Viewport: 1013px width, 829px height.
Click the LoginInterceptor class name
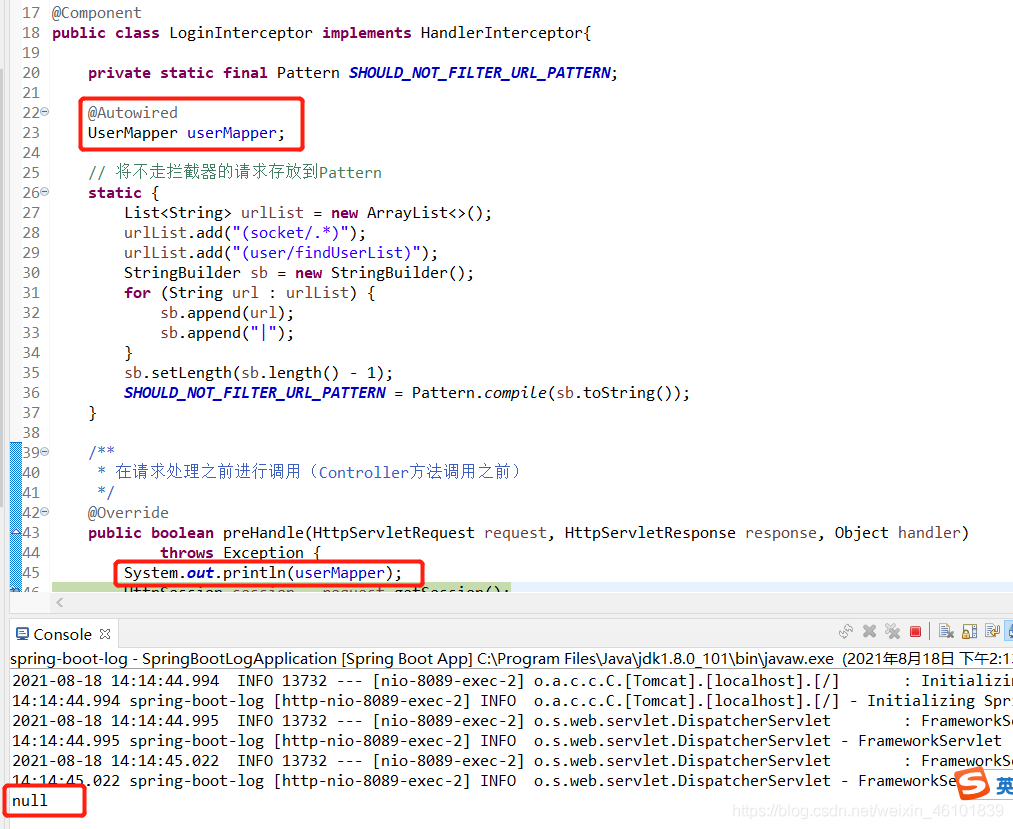[x=241, y=33]
